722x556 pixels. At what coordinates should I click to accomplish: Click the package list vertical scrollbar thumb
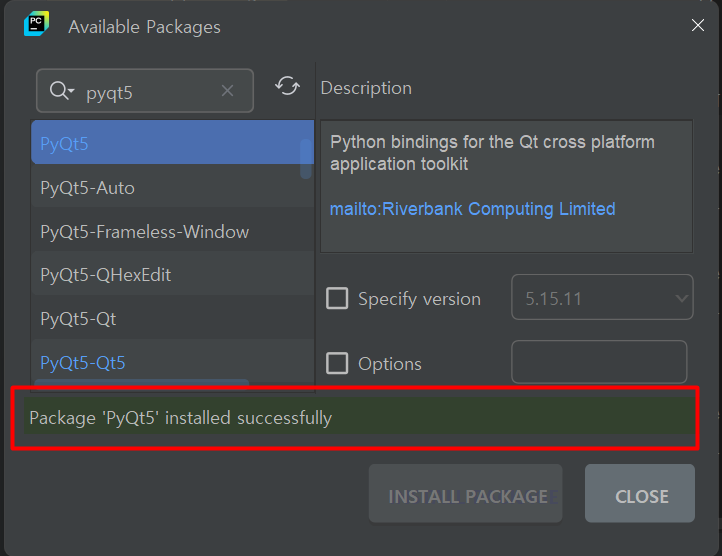point(306,158)
